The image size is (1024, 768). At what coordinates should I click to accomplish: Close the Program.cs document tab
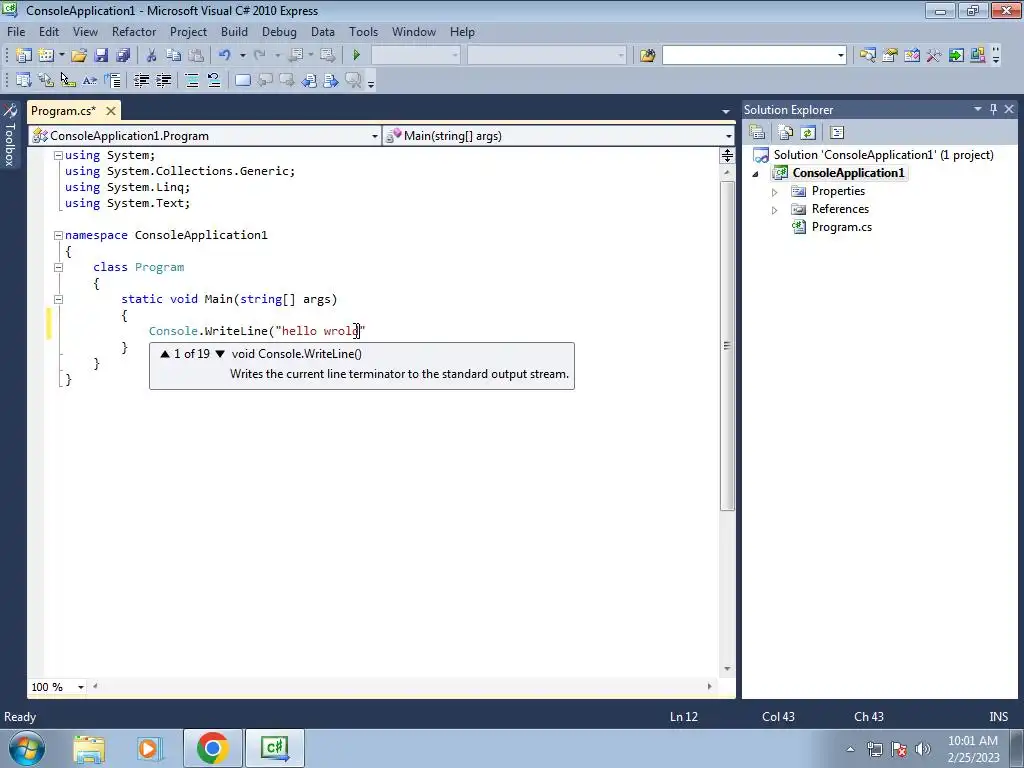[x=111, y=110]
